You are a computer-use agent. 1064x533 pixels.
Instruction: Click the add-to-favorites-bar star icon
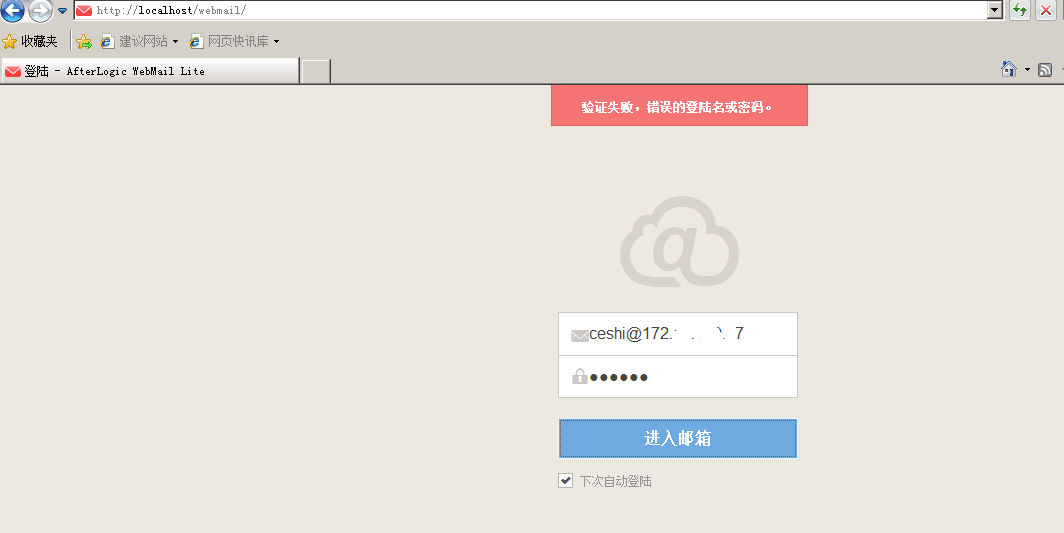[84, 41]
